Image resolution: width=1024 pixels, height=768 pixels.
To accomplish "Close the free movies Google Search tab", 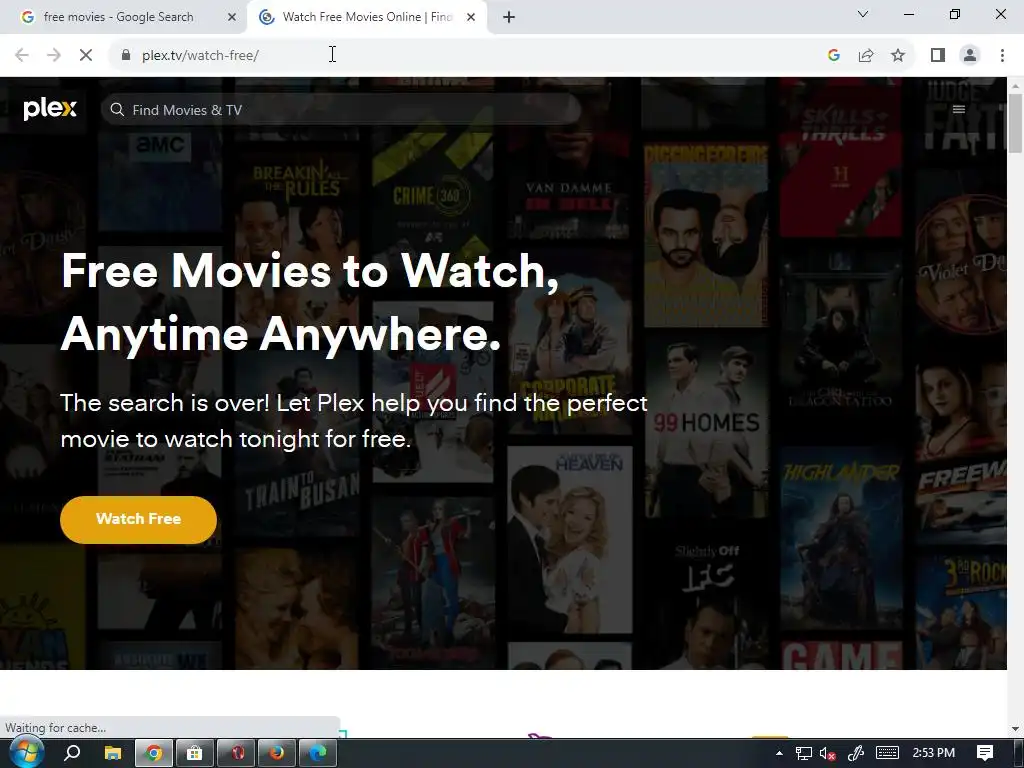I will (231, 17).
